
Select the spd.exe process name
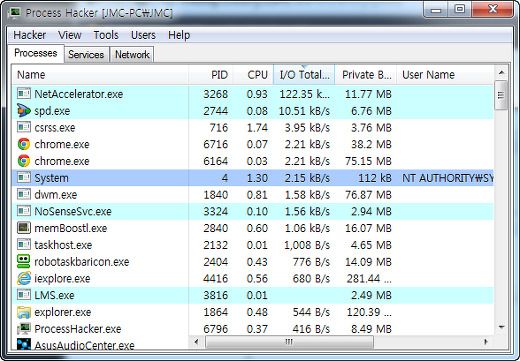(52, 111)
